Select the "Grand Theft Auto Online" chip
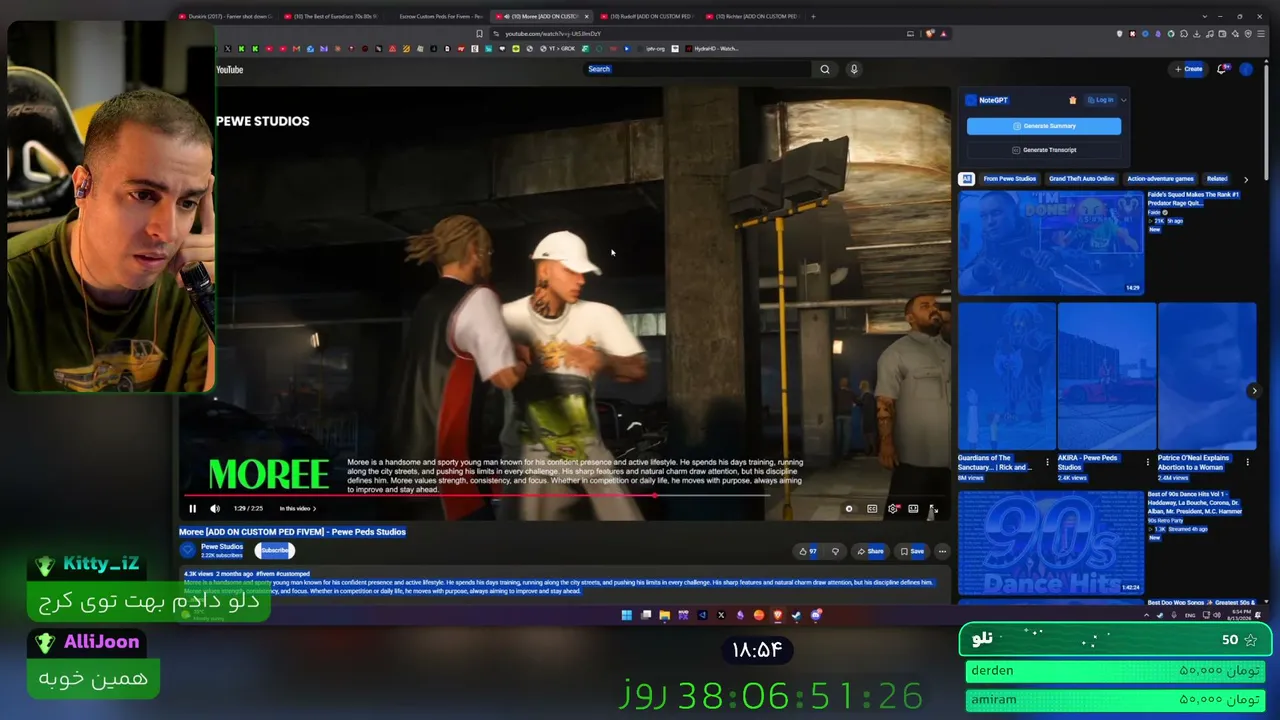The width and height of the screenshot is (1280, 720). [1081, 179]
